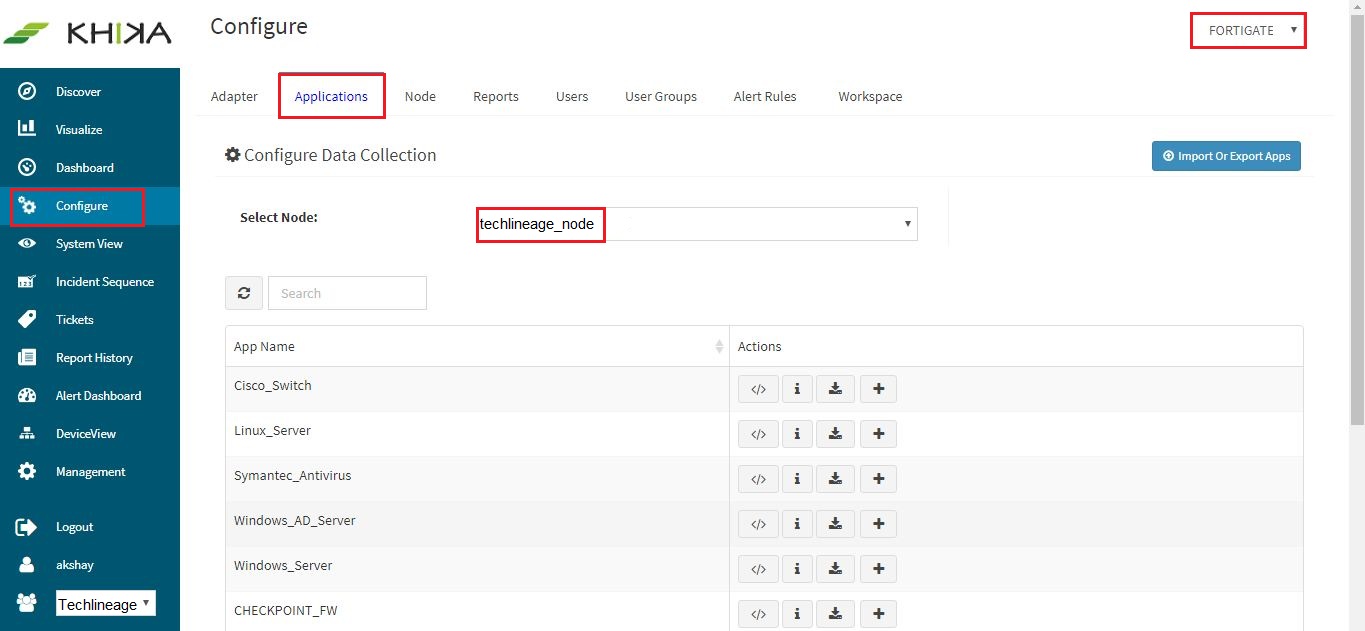Download Cisco_Switch app using download icon
This screenshot has height=631, width=1365.
[835, 389]
